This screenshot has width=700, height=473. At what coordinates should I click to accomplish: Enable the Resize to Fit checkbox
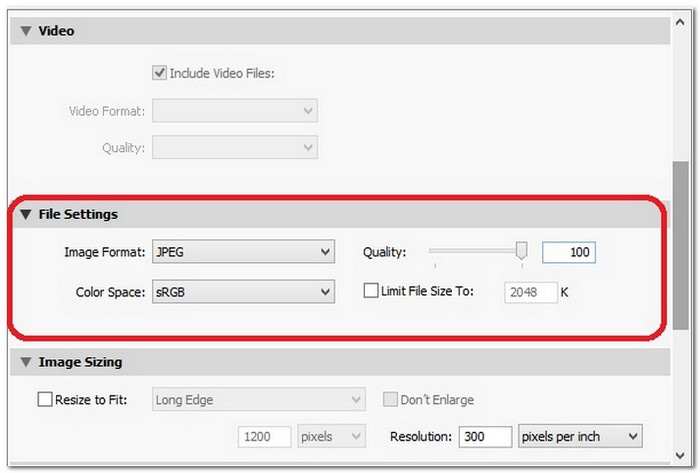pos(45,400)
